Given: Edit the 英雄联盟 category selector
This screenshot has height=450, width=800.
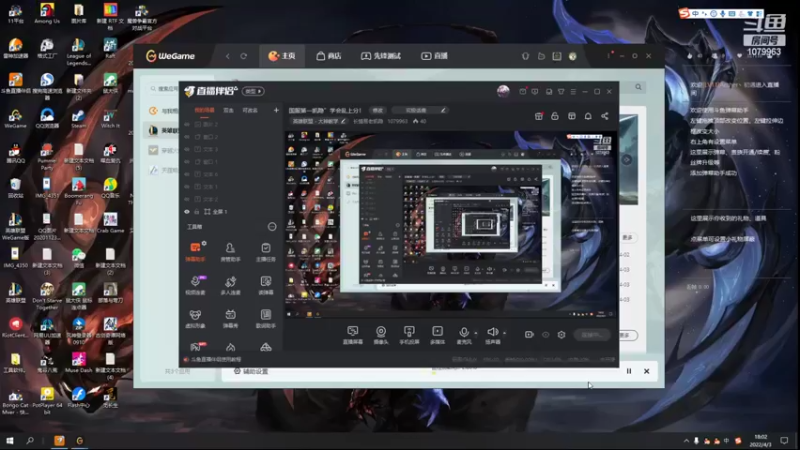Looking at the screenshot, I should point(319,121).
